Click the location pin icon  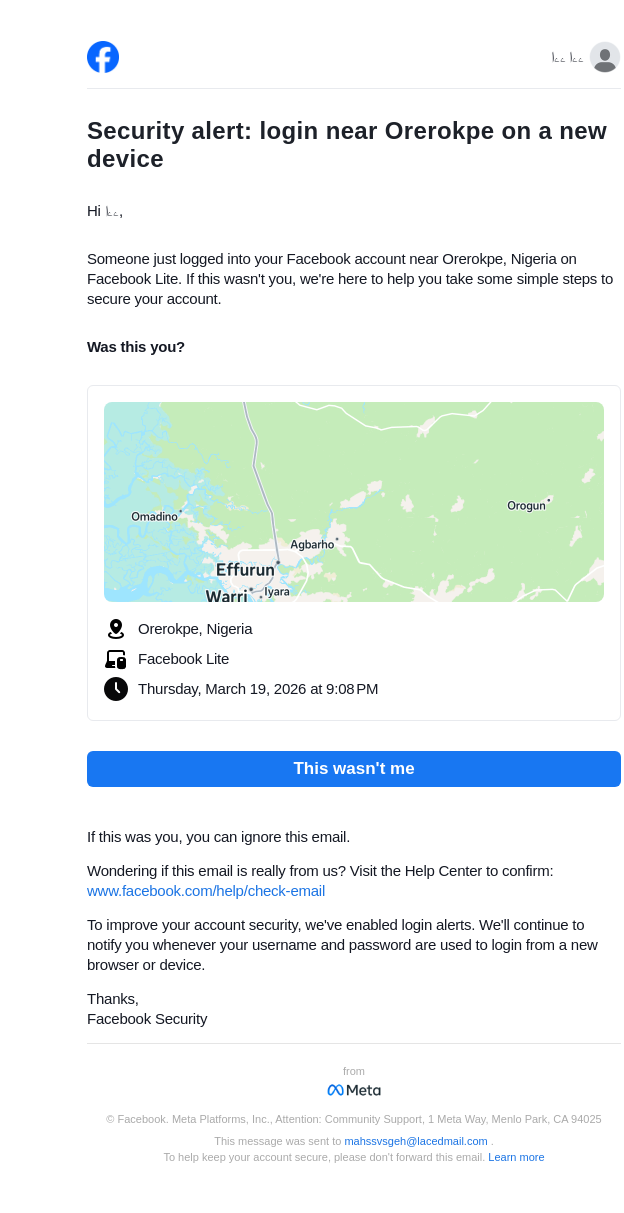[116, 629]
